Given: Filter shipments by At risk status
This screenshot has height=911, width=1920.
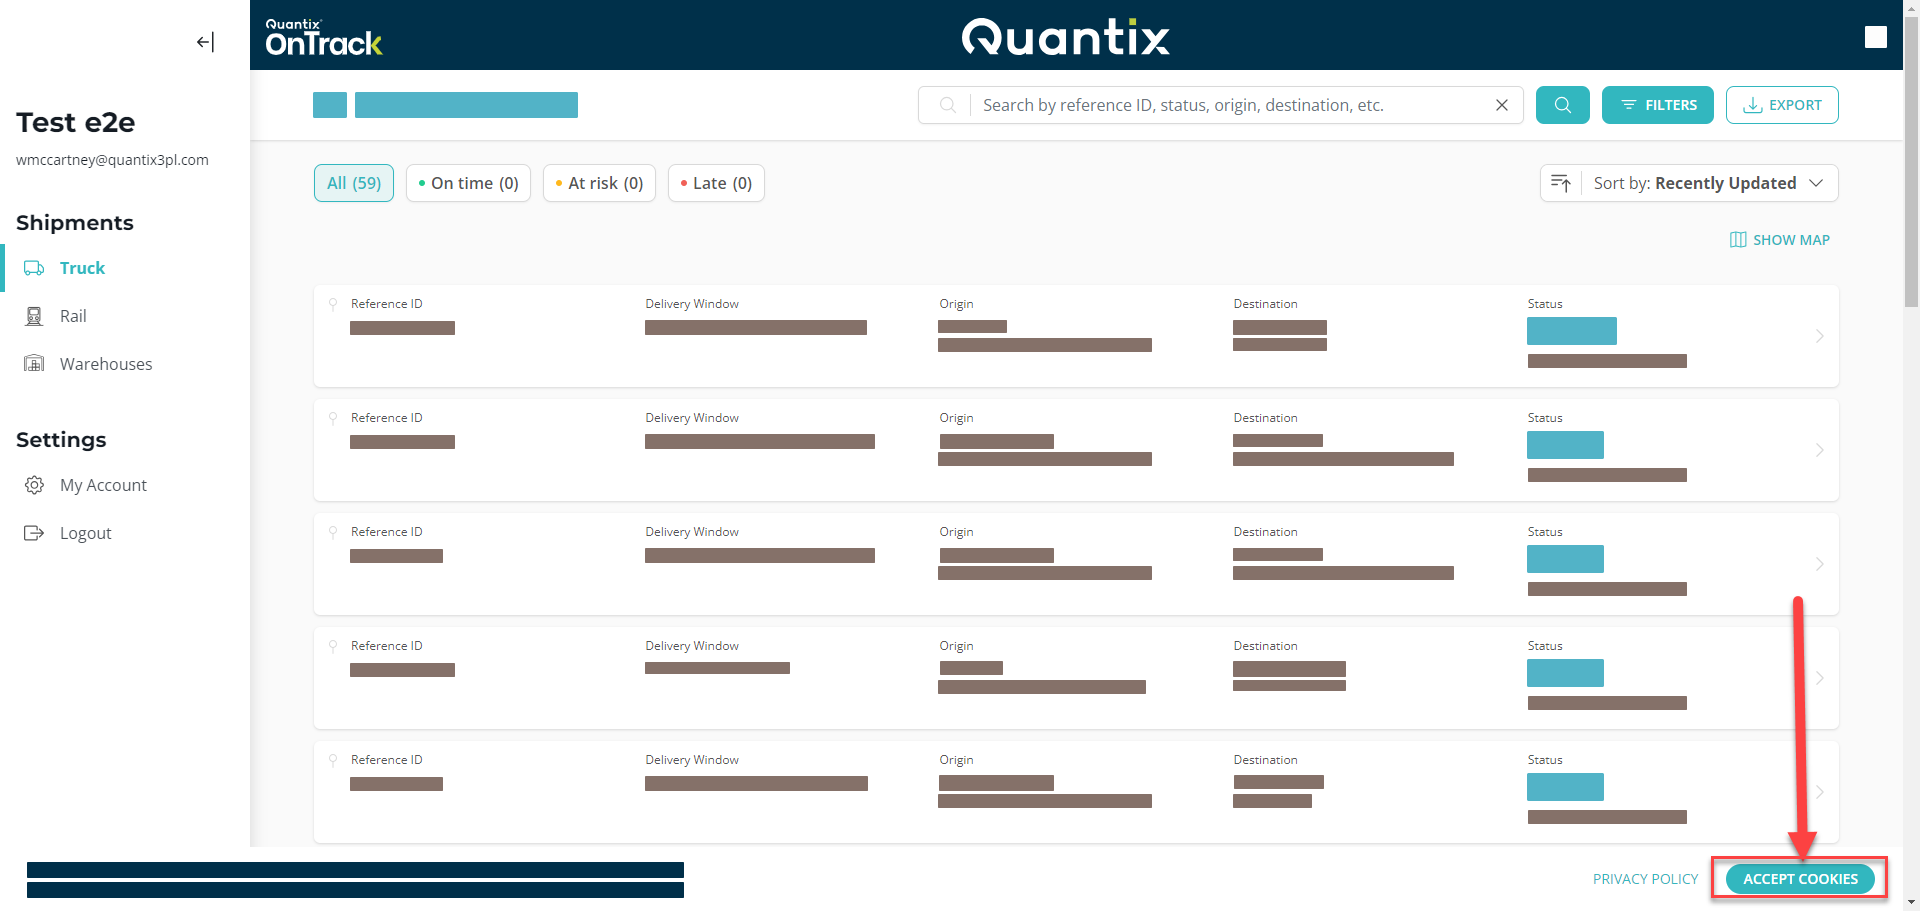Looking at the screenshot, I should click(599, 183).
